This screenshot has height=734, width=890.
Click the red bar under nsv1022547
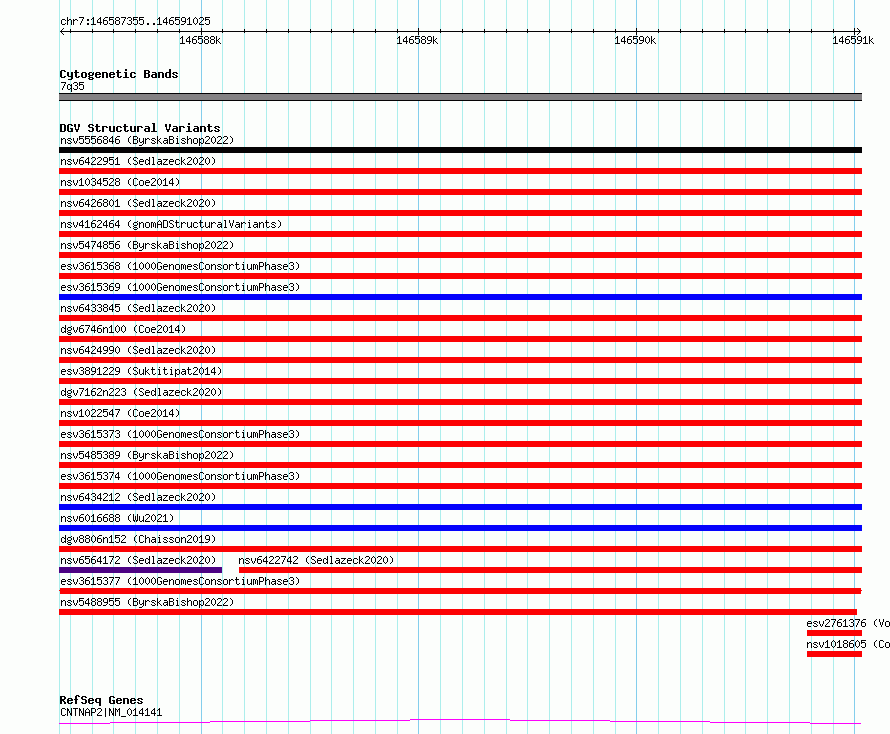[460, 423]
